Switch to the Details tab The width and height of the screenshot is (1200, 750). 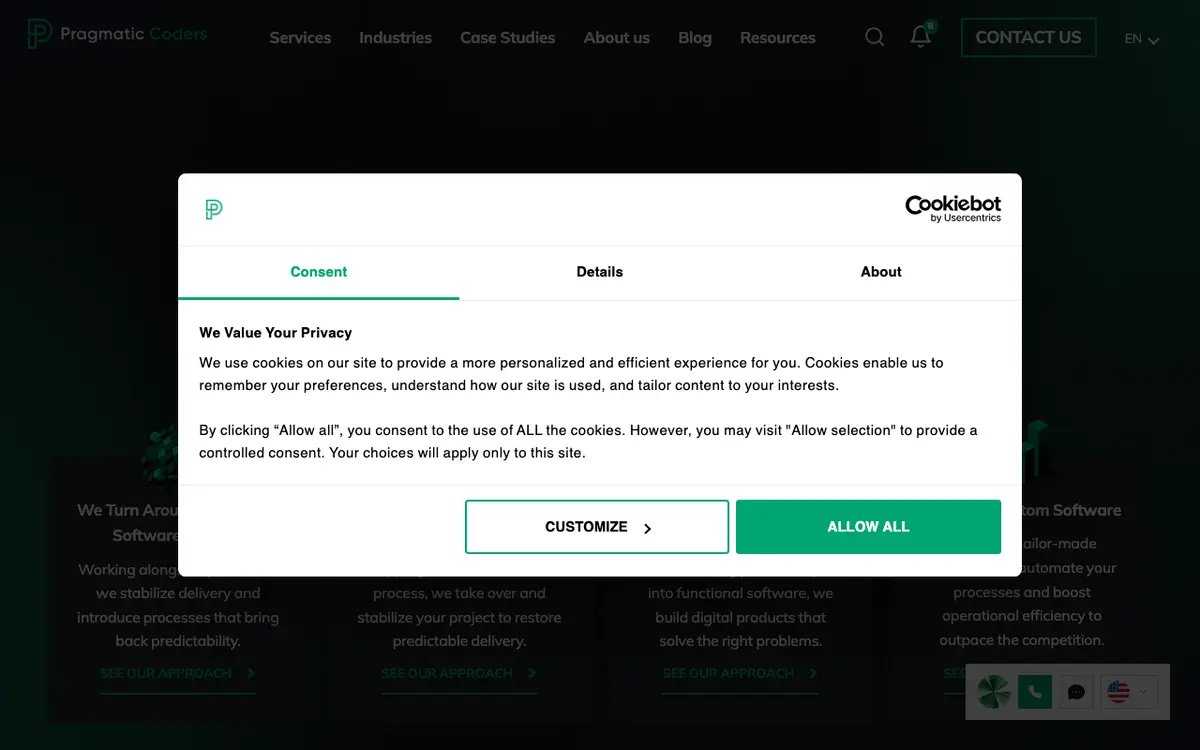click(x=600, y=272)
